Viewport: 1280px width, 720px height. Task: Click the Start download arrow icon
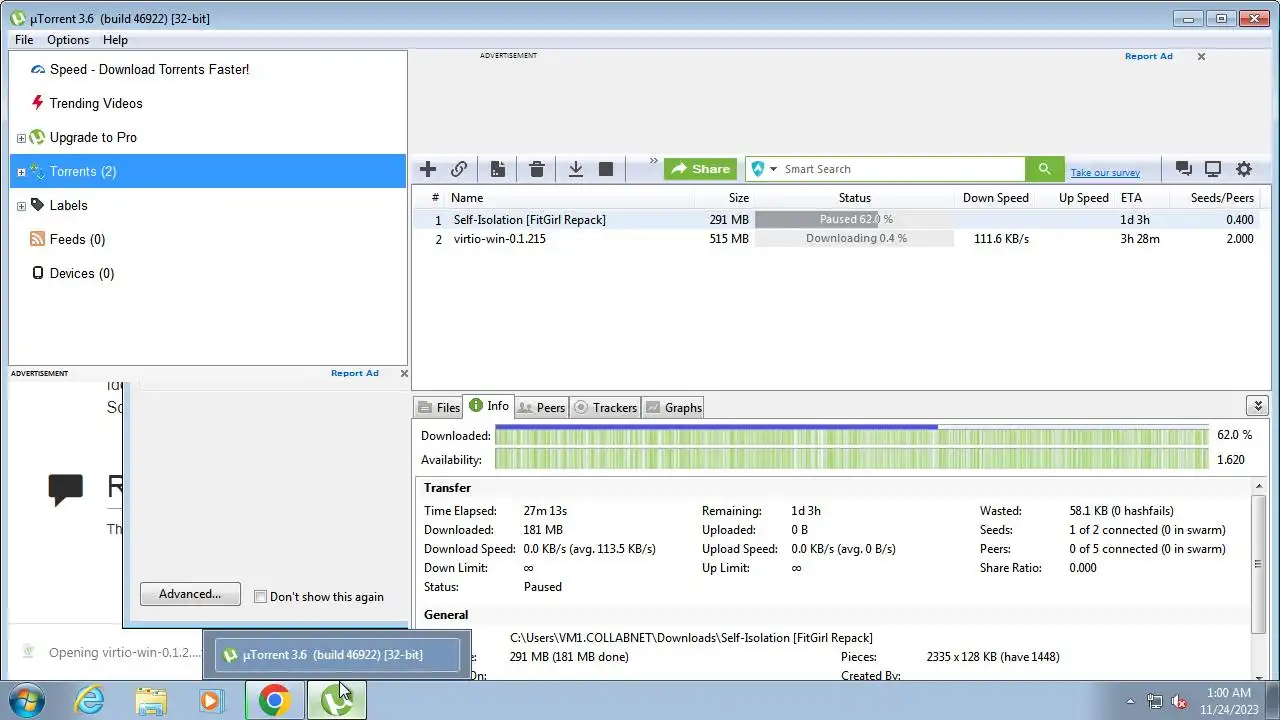coord(576,169)
